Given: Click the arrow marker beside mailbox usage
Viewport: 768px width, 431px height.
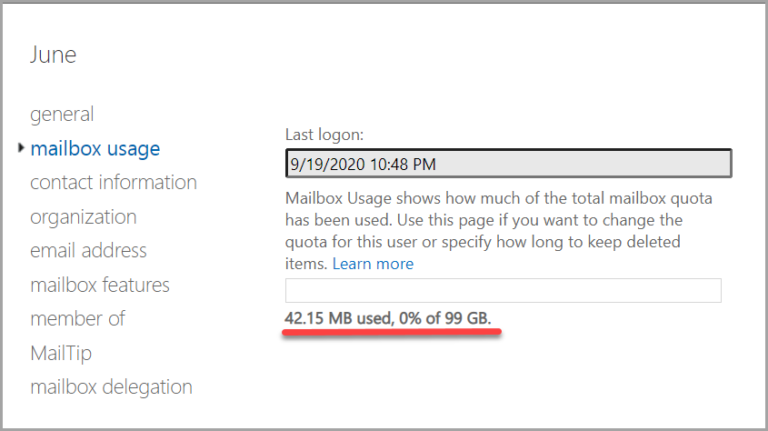Looking at the screenshot, I should [21, 148].
